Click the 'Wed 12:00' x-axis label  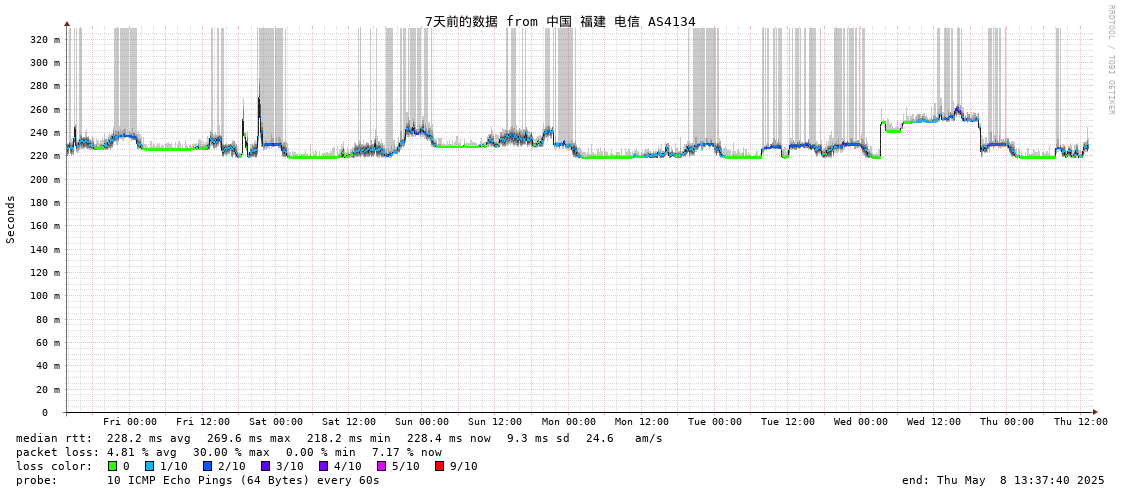(934, 422)
